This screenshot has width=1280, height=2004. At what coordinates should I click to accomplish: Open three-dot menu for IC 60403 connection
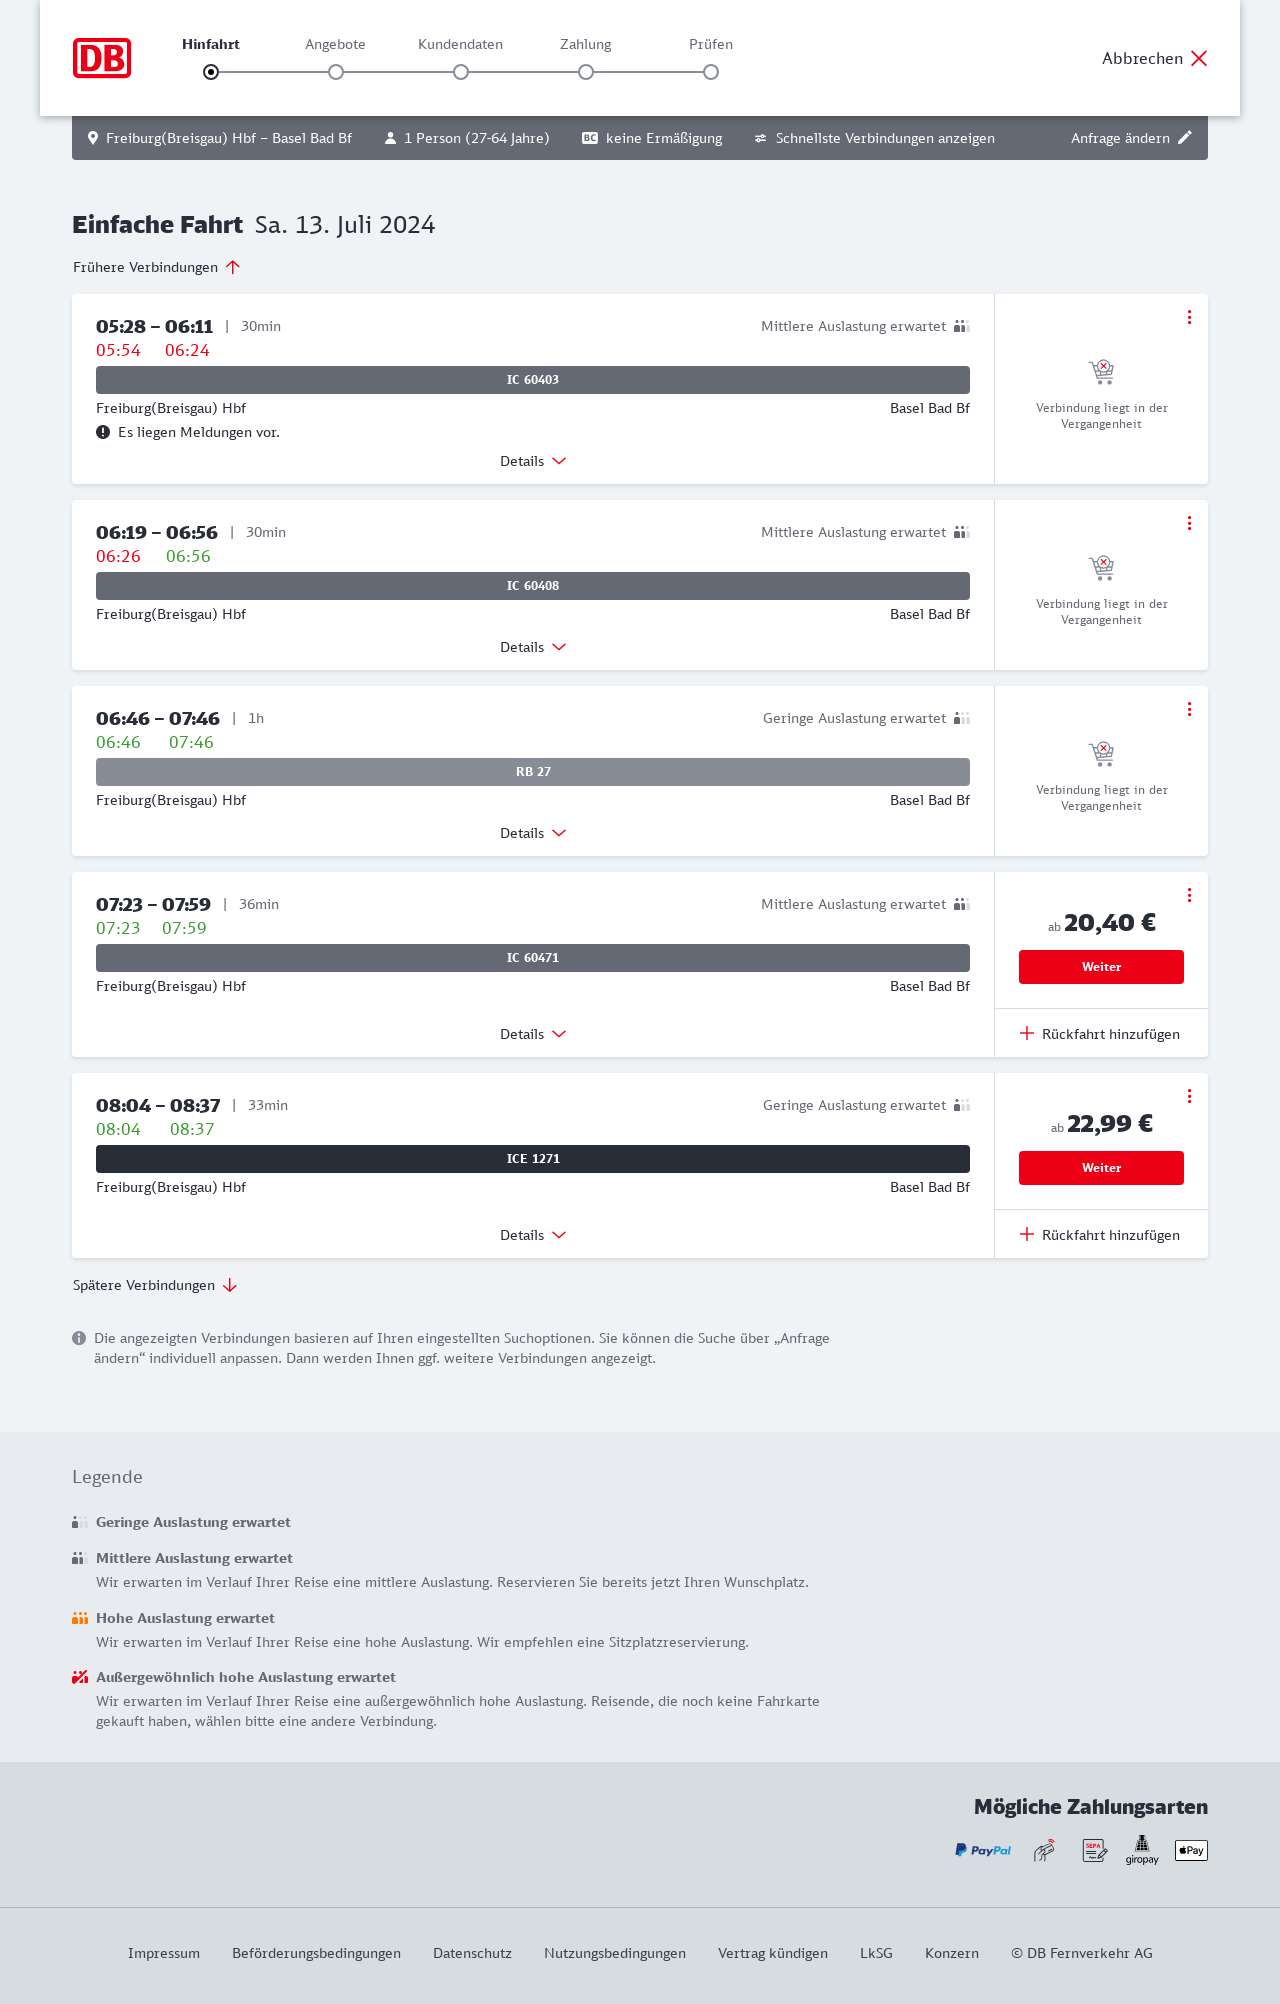(x=1189, y=317)
